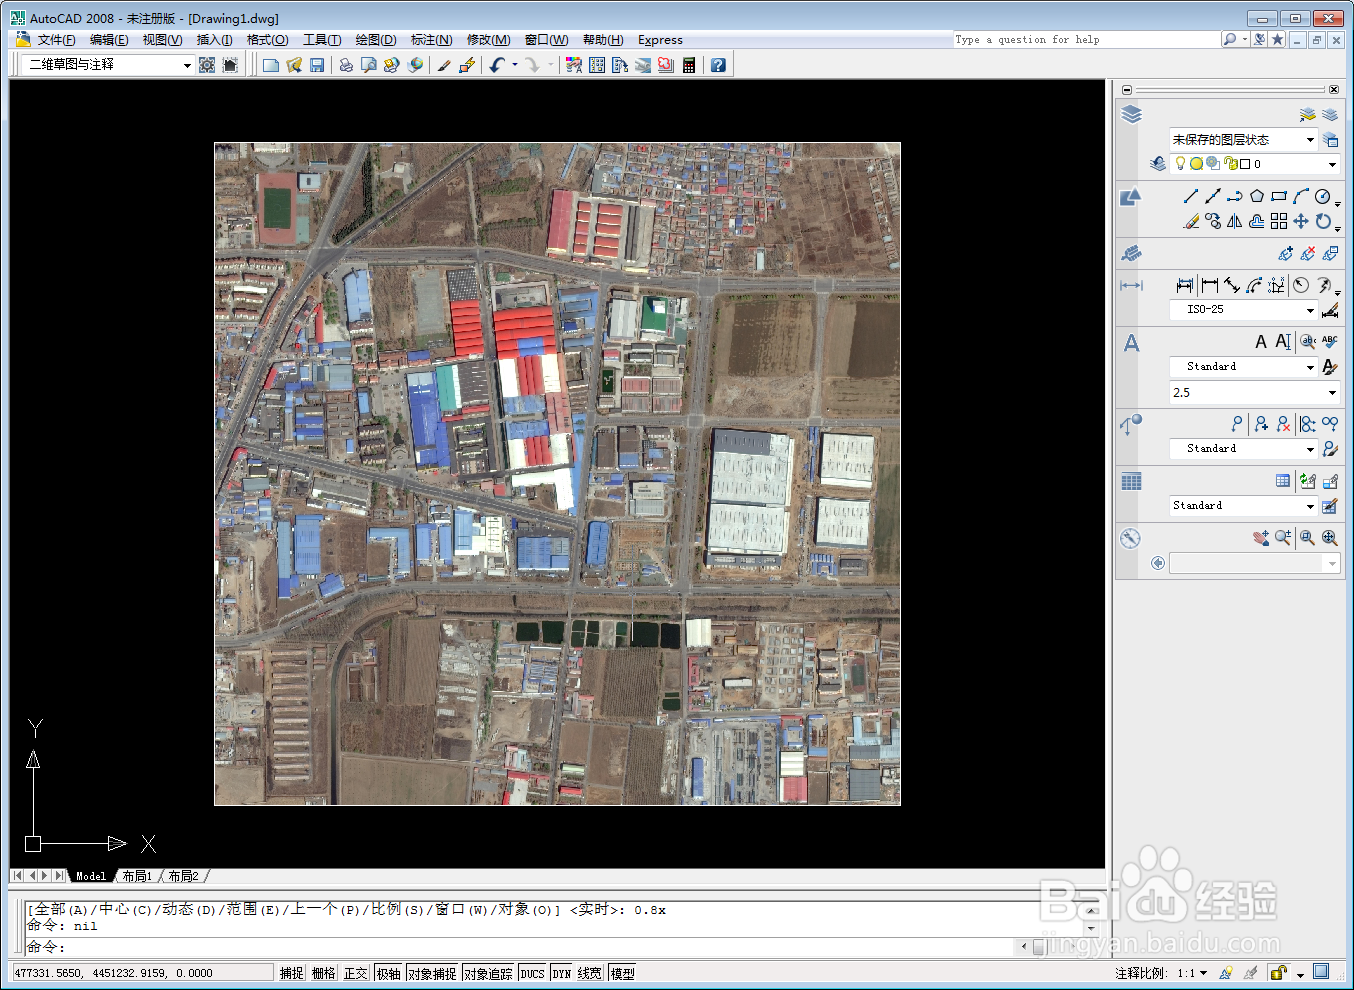Select the Arc drawing tool
This screenshot has width=1354, height=990.
point(1301,196)
